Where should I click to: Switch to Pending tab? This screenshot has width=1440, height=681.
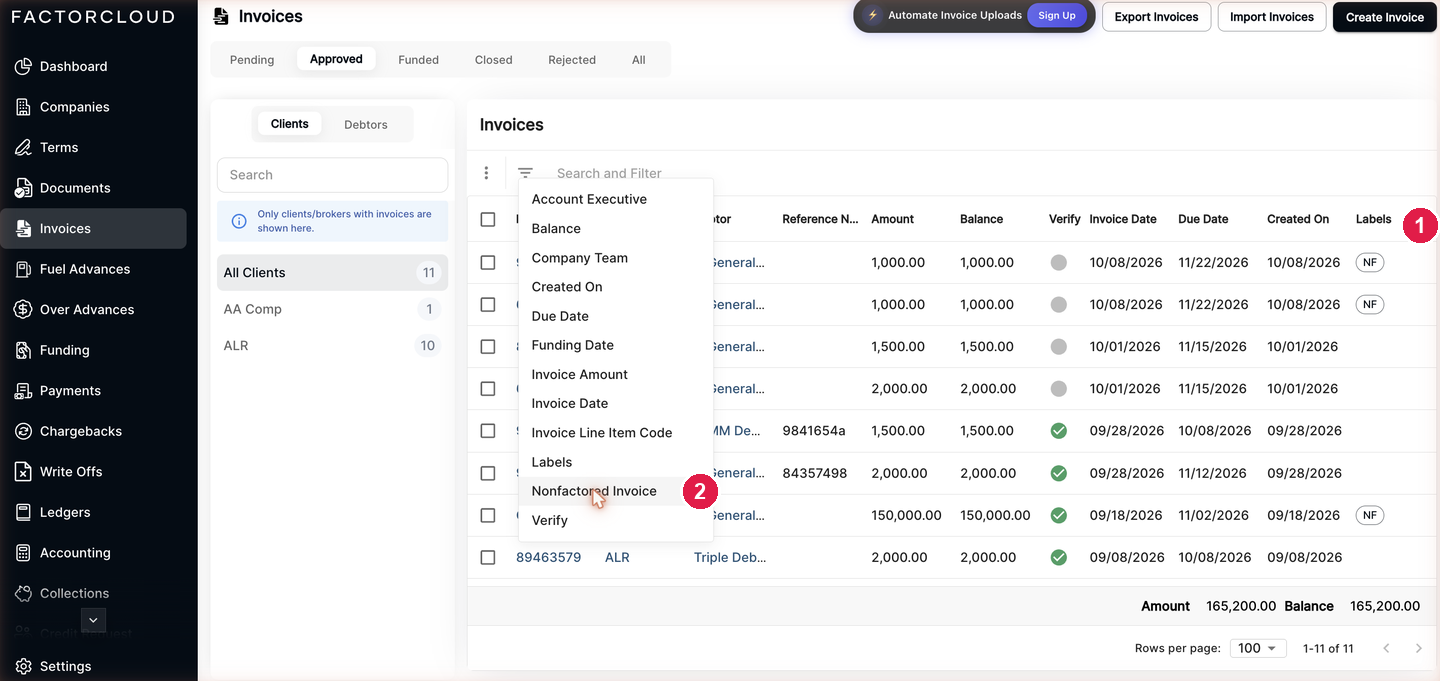point(252,59)
